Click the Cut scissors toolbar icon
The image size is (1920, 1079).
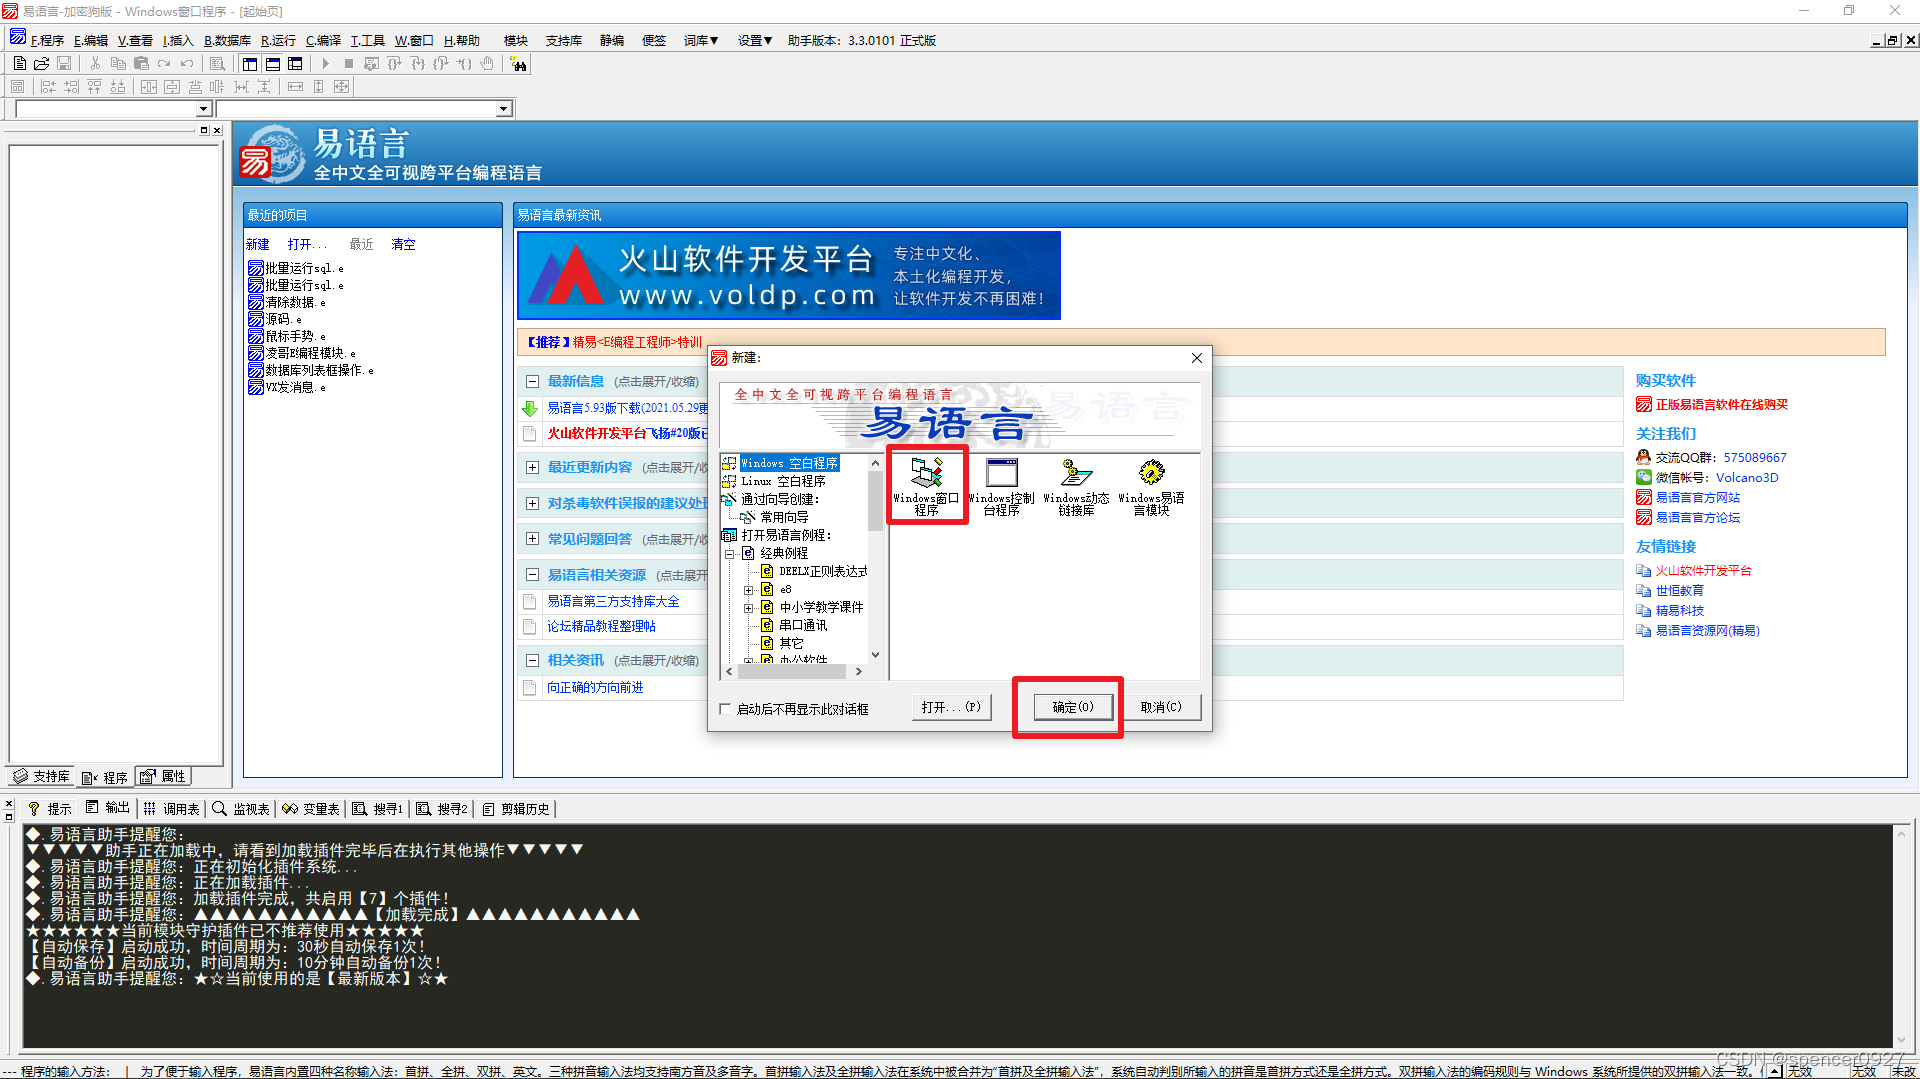point(95,64)
